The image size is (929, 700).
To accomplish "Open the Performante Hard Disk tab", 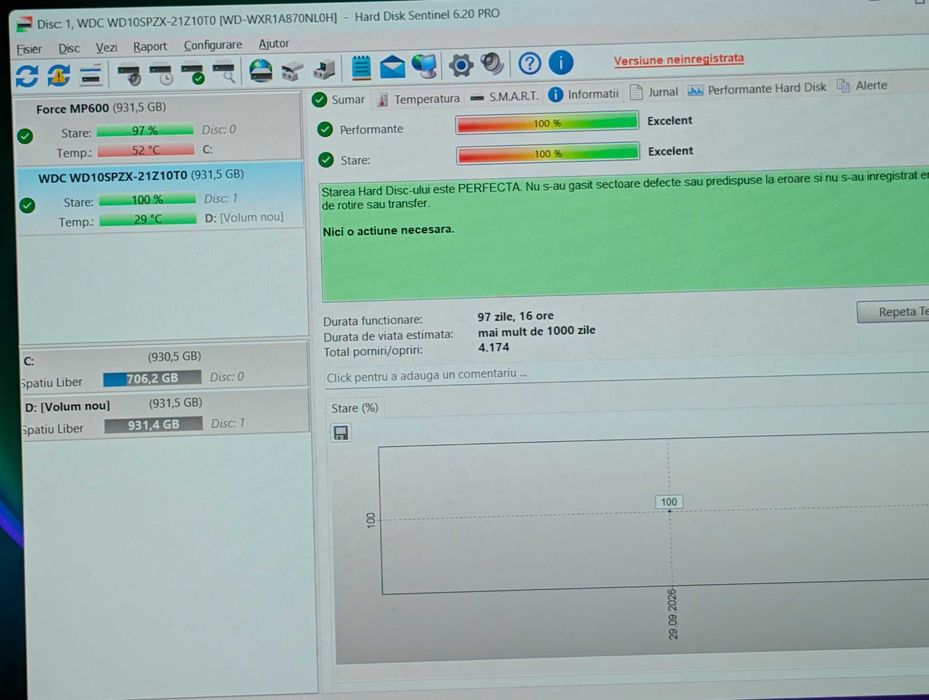I will coord(757,90).
